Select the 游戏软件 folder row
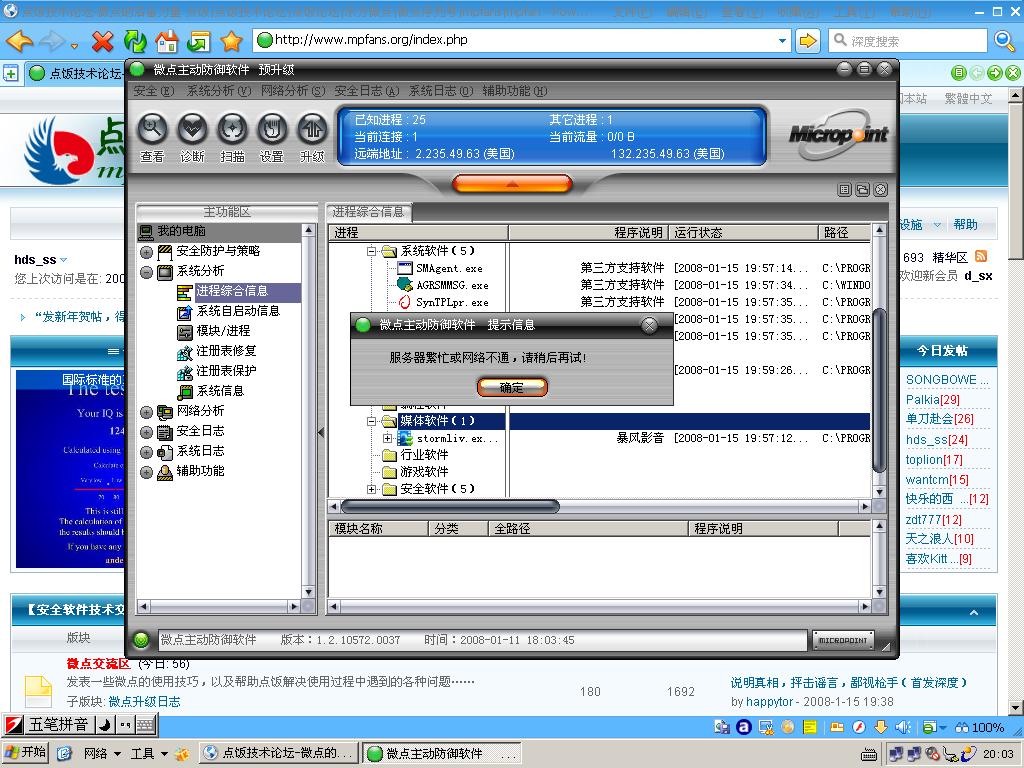Image resolution: width=1024 pixels, height=768 pixels. (x=423, y=472)
